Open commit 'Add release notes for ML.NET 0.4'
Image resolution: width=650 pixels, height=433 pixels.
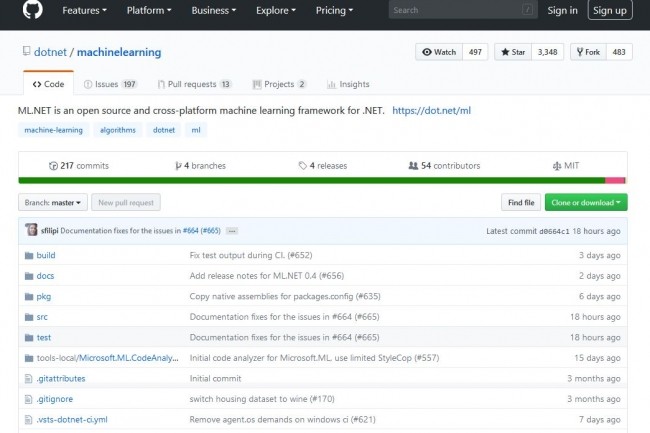point(267,276)
